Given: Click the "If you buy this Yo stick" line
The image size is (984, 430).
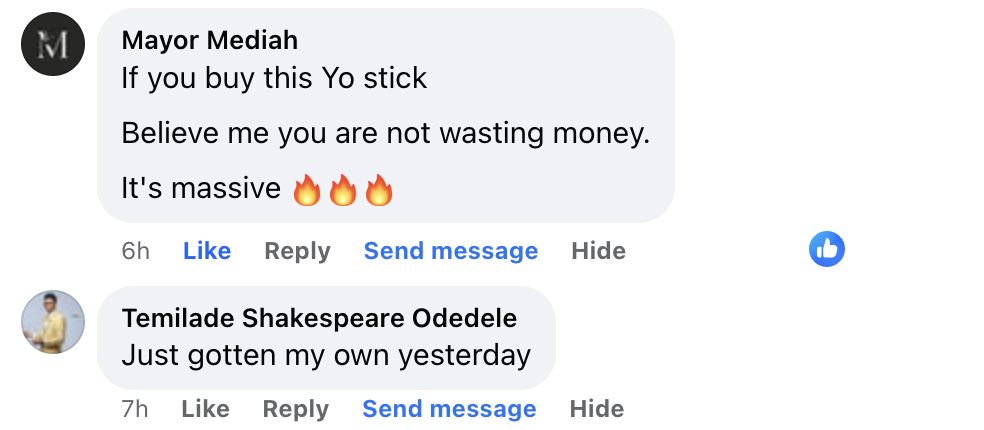Looking at the screenshot, I should click(274, 78).
